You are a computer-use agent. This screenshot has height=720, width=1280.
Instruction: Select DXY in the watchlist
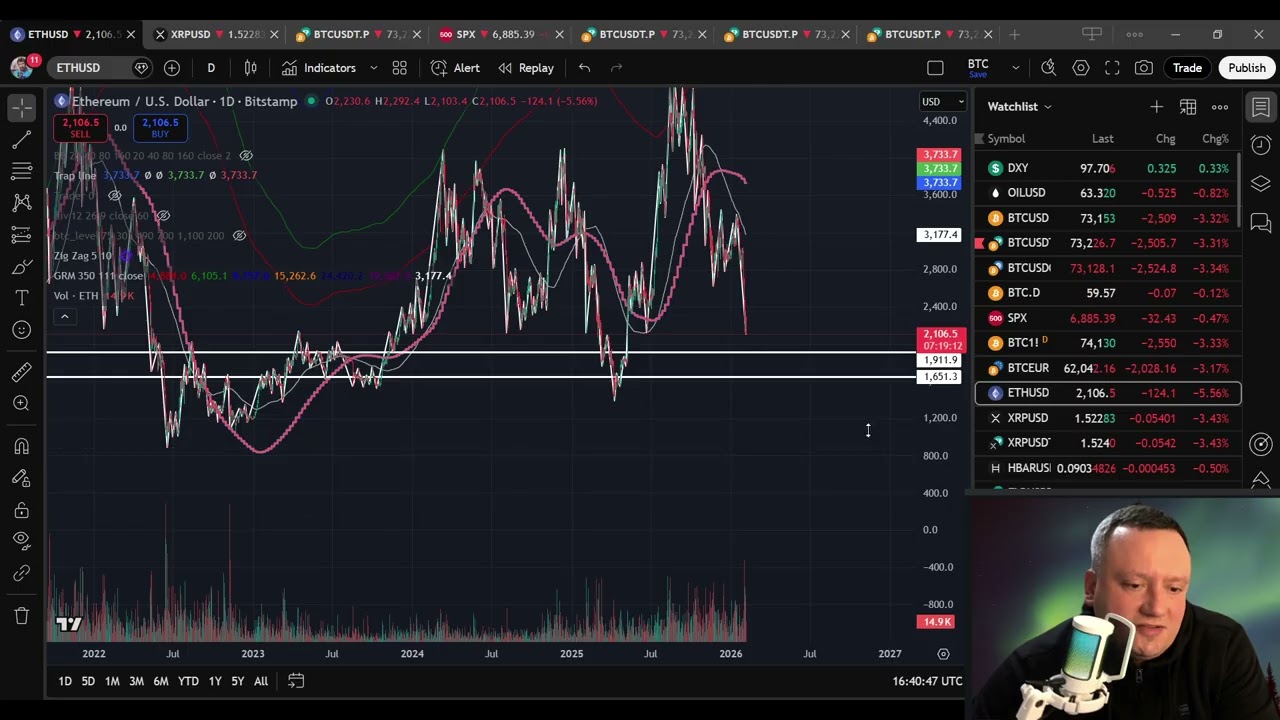(1108, 168)
